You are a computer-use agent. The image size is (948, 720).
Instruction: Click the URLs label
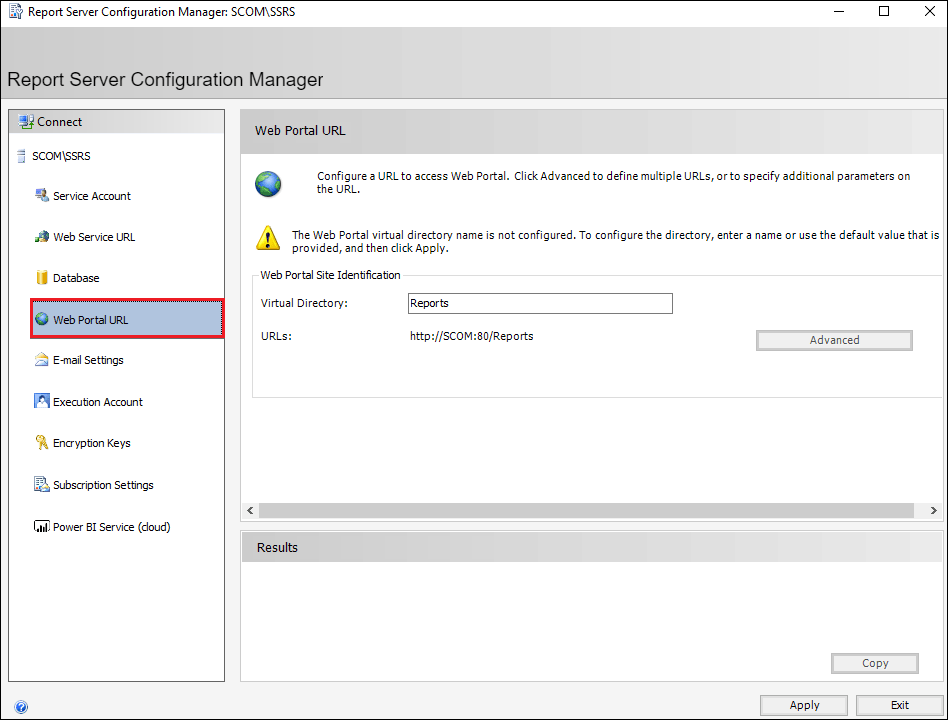(x=276, y=336)
